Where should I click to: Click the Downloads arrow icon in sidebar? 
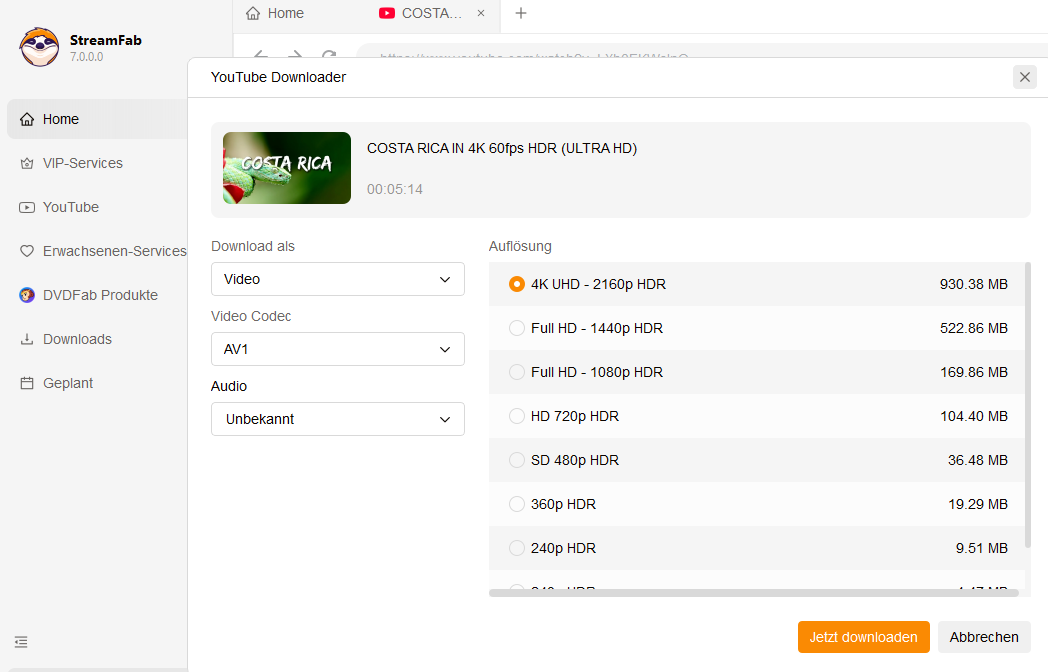click(x=27, y=339)
